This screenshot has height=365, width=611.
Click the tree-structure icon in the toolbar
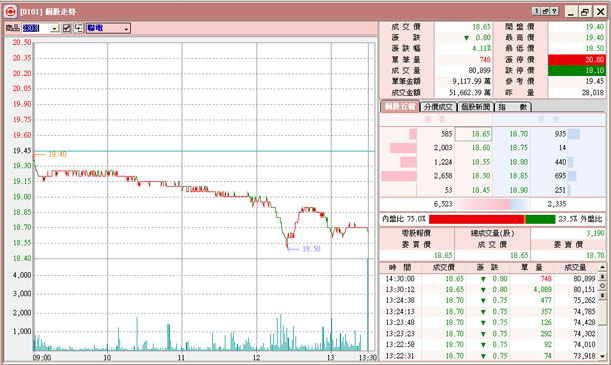[79, 28]
